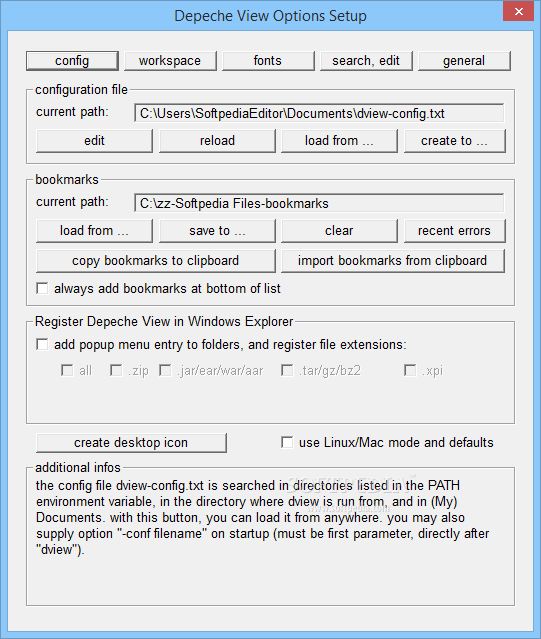This screenshot has height=639, width=541.
Task: Create a desktop icon
Action: [x=131, y=443]
